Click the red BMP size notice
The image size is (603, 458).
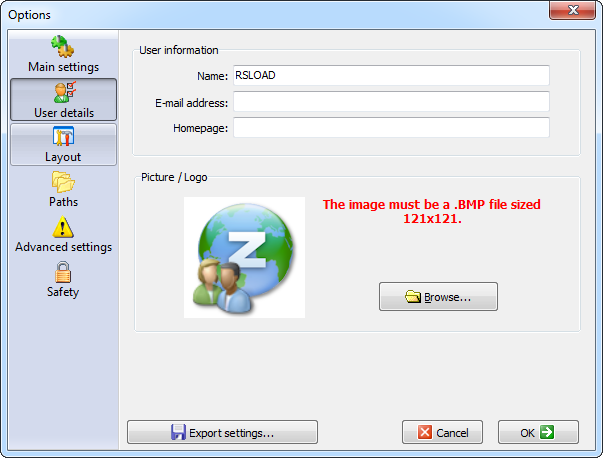[431, 211]
